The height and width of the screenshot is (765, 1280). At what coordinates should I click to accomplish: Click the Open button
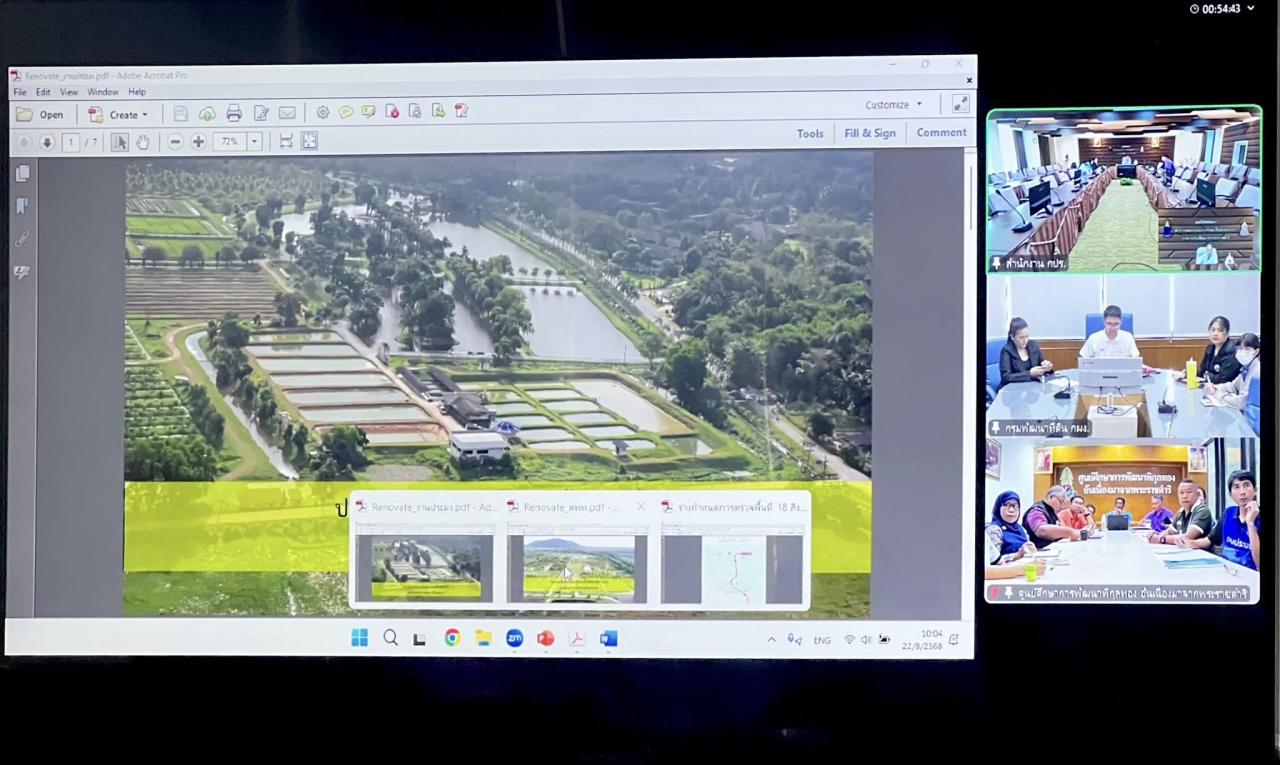click(x=41, y=114)
